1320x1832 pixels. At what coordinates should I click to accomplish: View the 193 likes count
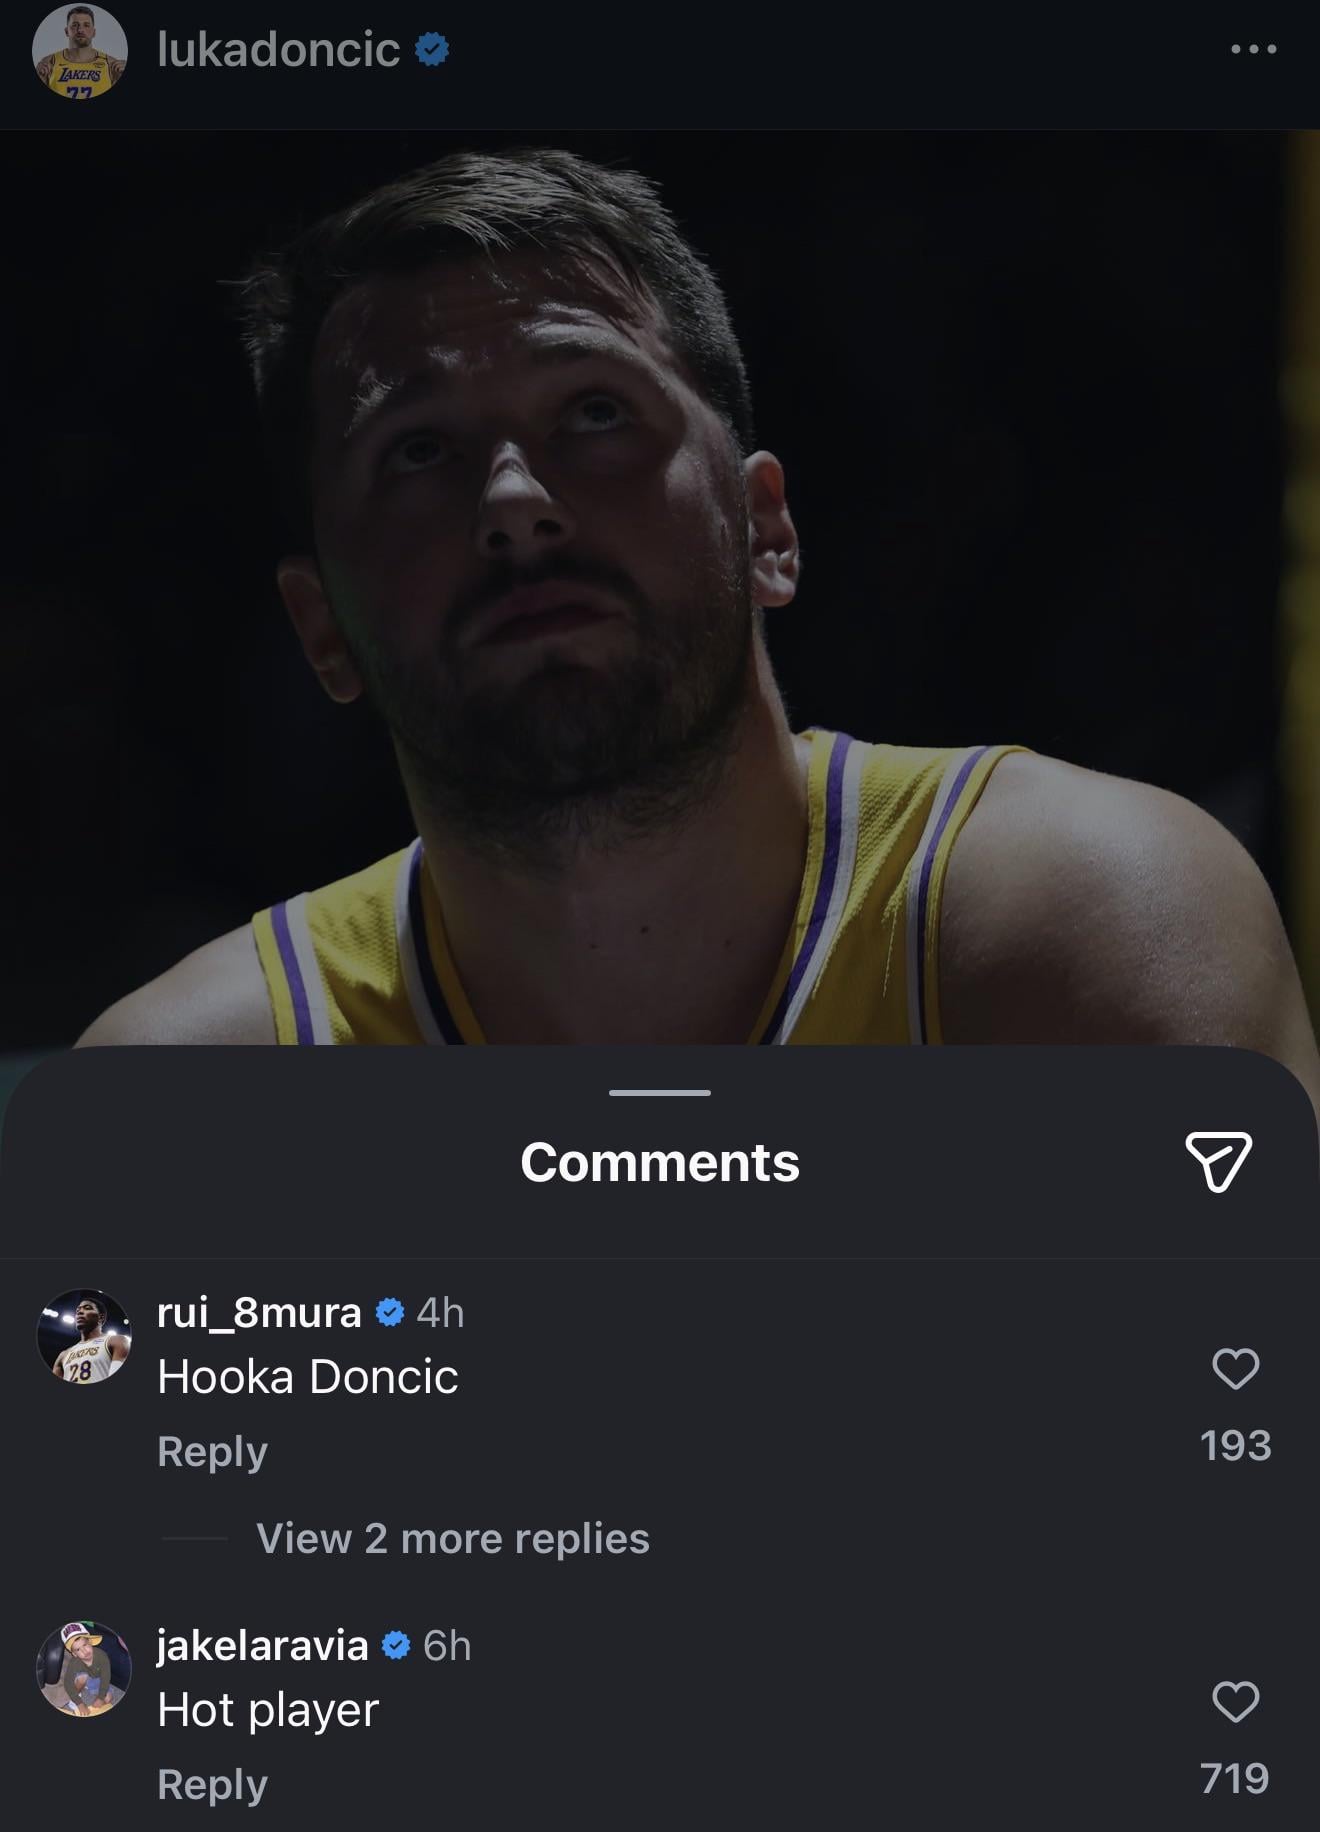1235,1445
